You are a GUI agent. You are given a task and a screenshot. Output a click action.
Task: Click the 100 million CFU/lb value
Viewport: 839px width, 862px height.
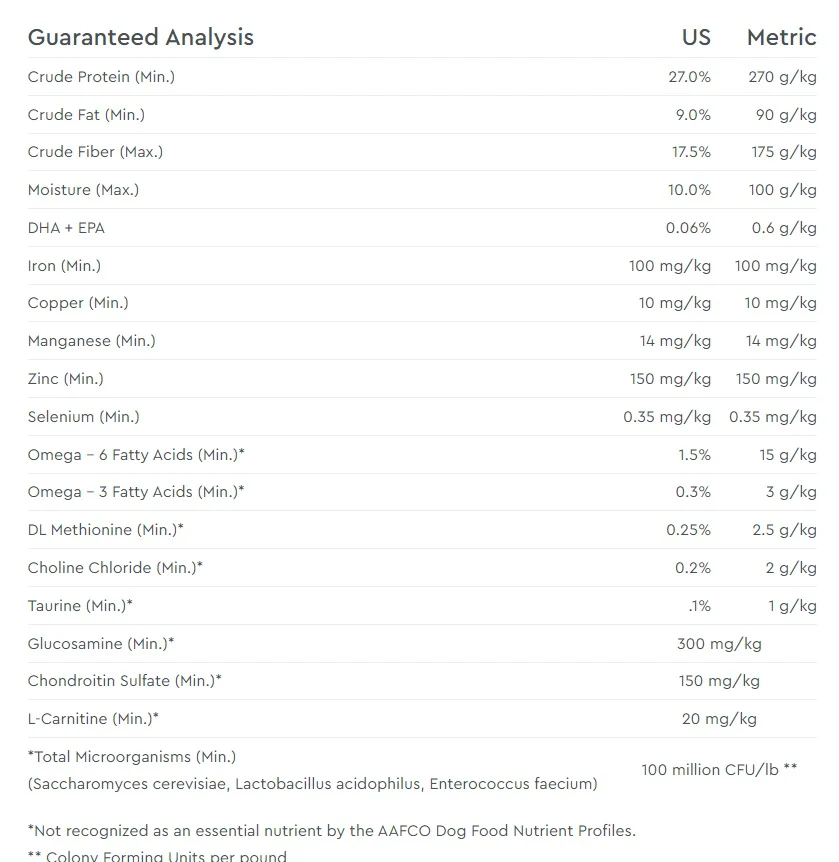tap(719, 770)
